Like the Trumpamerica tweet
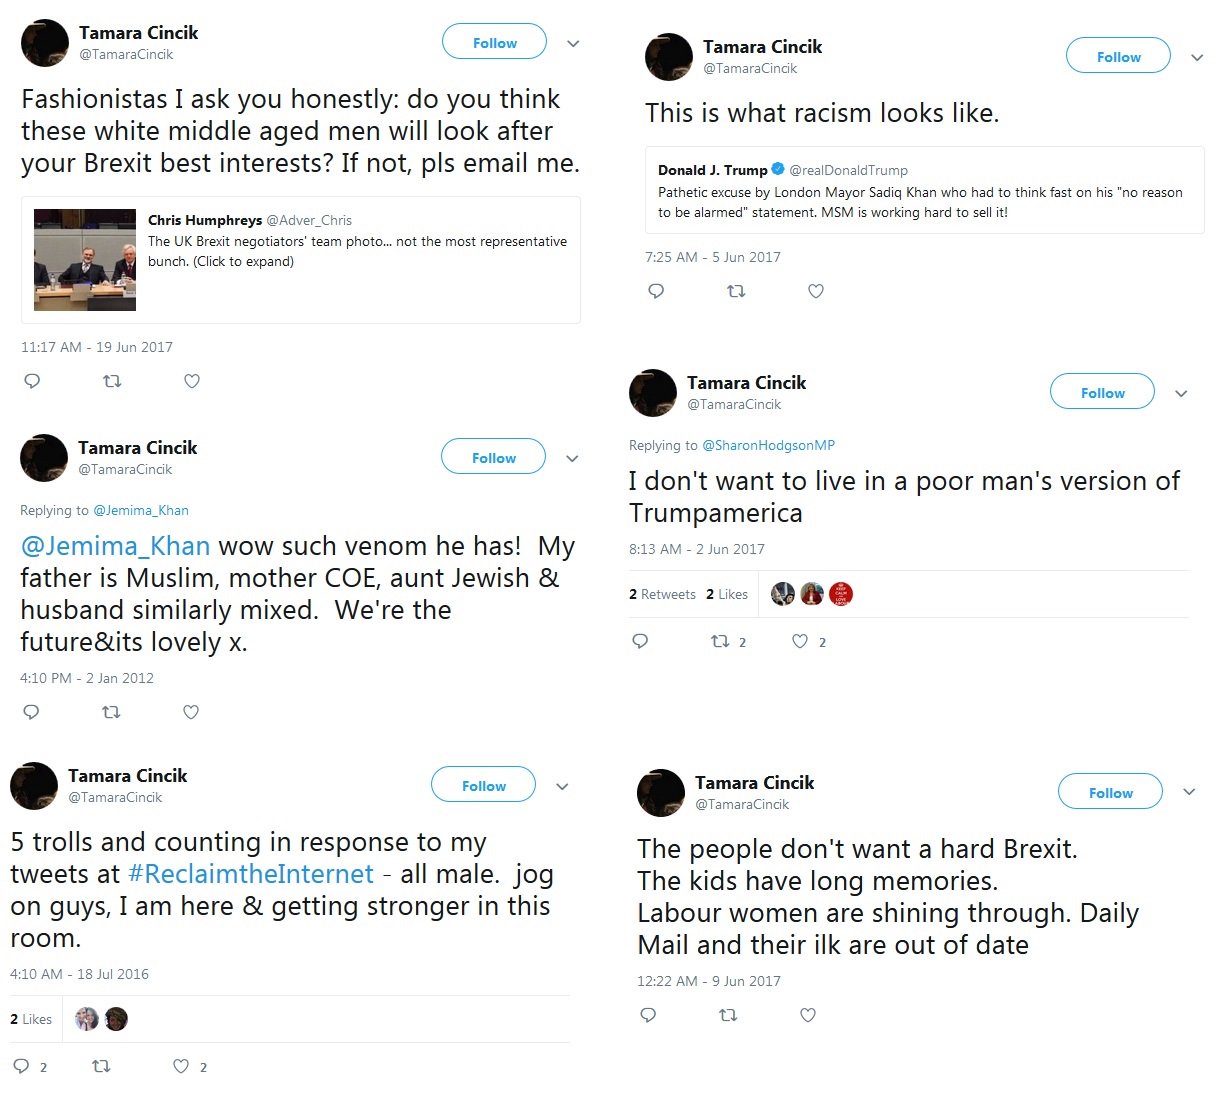Image resolution: width=1222 pixels, height=1101 pixels. point(800,641)
